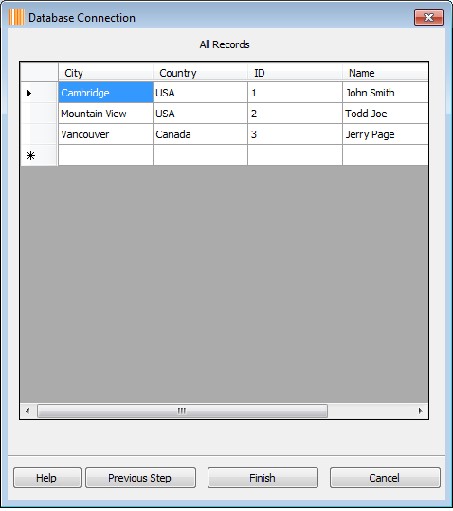Cancel the database connection wizard
This screenshot has height=511, width=453.
pyautogui.click(x=385, y=478)
